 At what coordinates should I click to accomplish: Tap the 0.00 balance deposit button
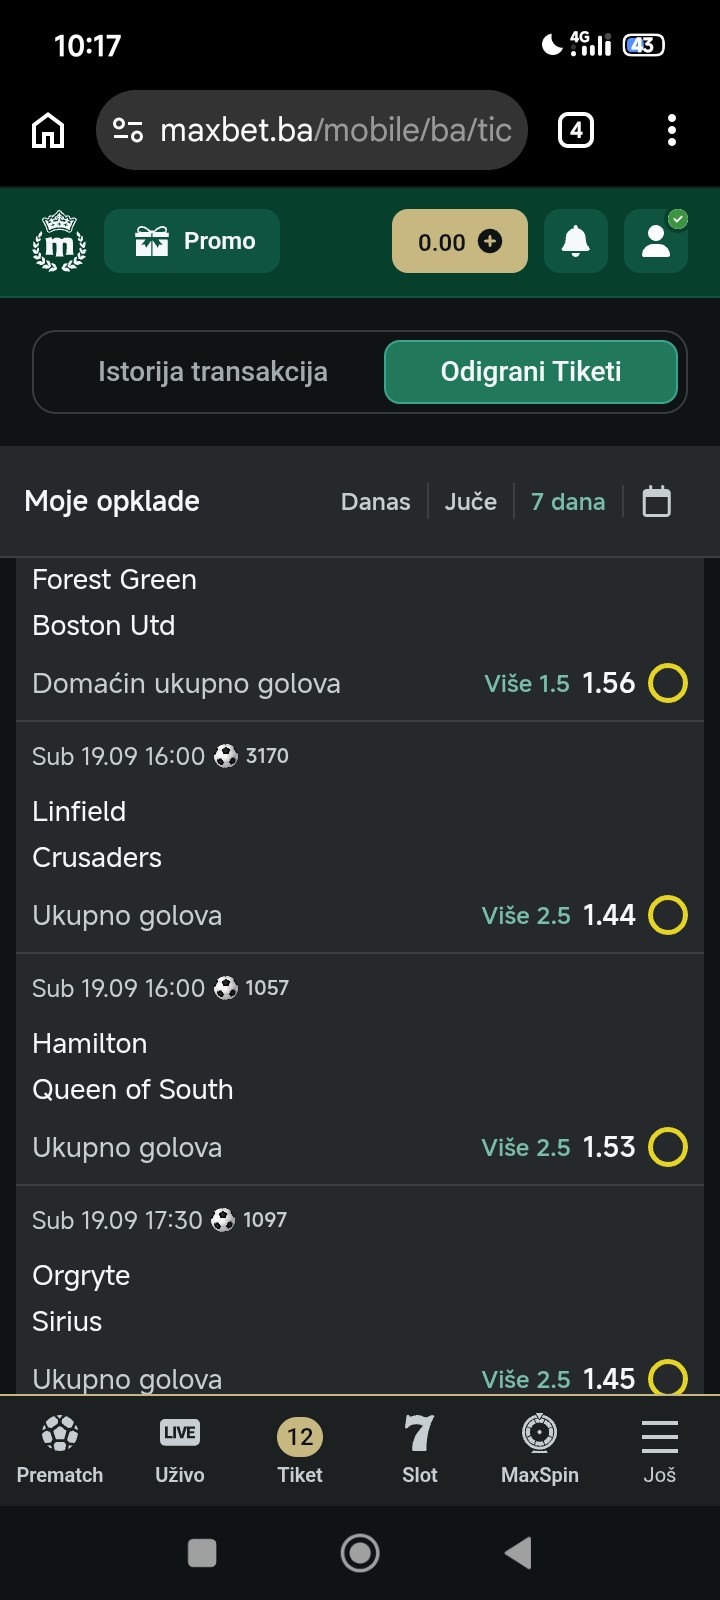pos(460,241)
